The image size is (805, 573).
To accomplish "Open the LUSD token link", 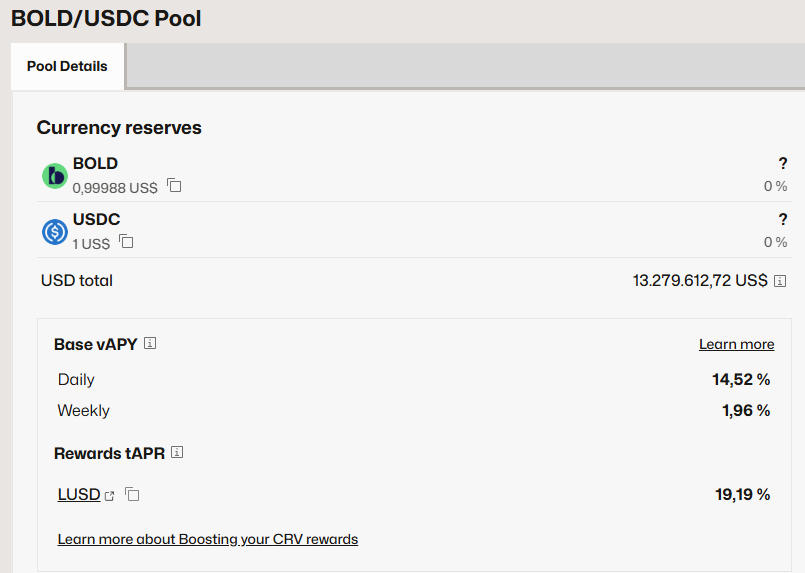I will tap(79, 494).
